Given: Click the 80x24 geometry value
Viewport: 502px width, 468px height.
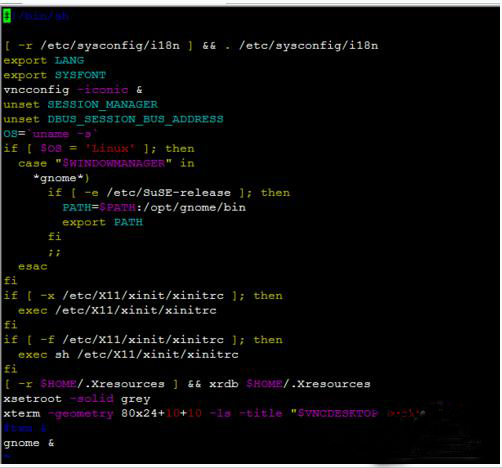Looking at the screenshot, I should click(139, 413).
